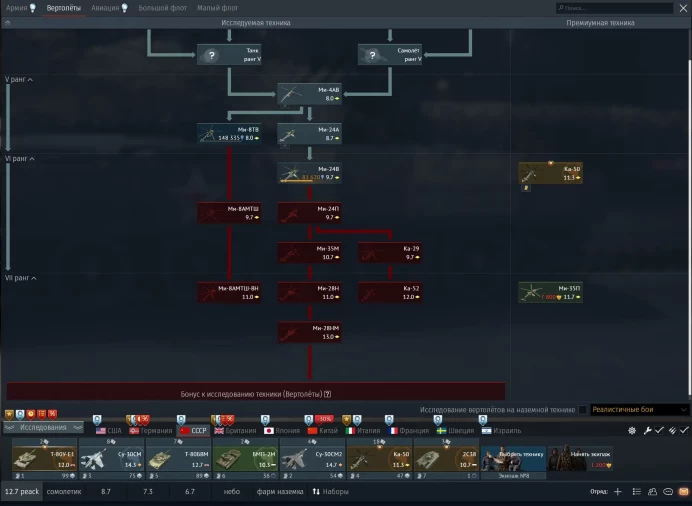Image resolution: width=692 pixels, height=506 pixels.
Task: Select the Ми-8ТВ helicopter card
Action: [229, 134]
